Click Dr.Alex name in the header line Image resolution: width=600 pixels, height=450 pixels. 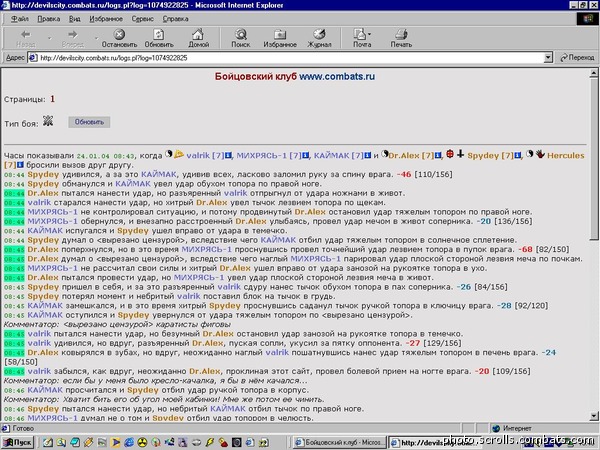coord(404,155)
